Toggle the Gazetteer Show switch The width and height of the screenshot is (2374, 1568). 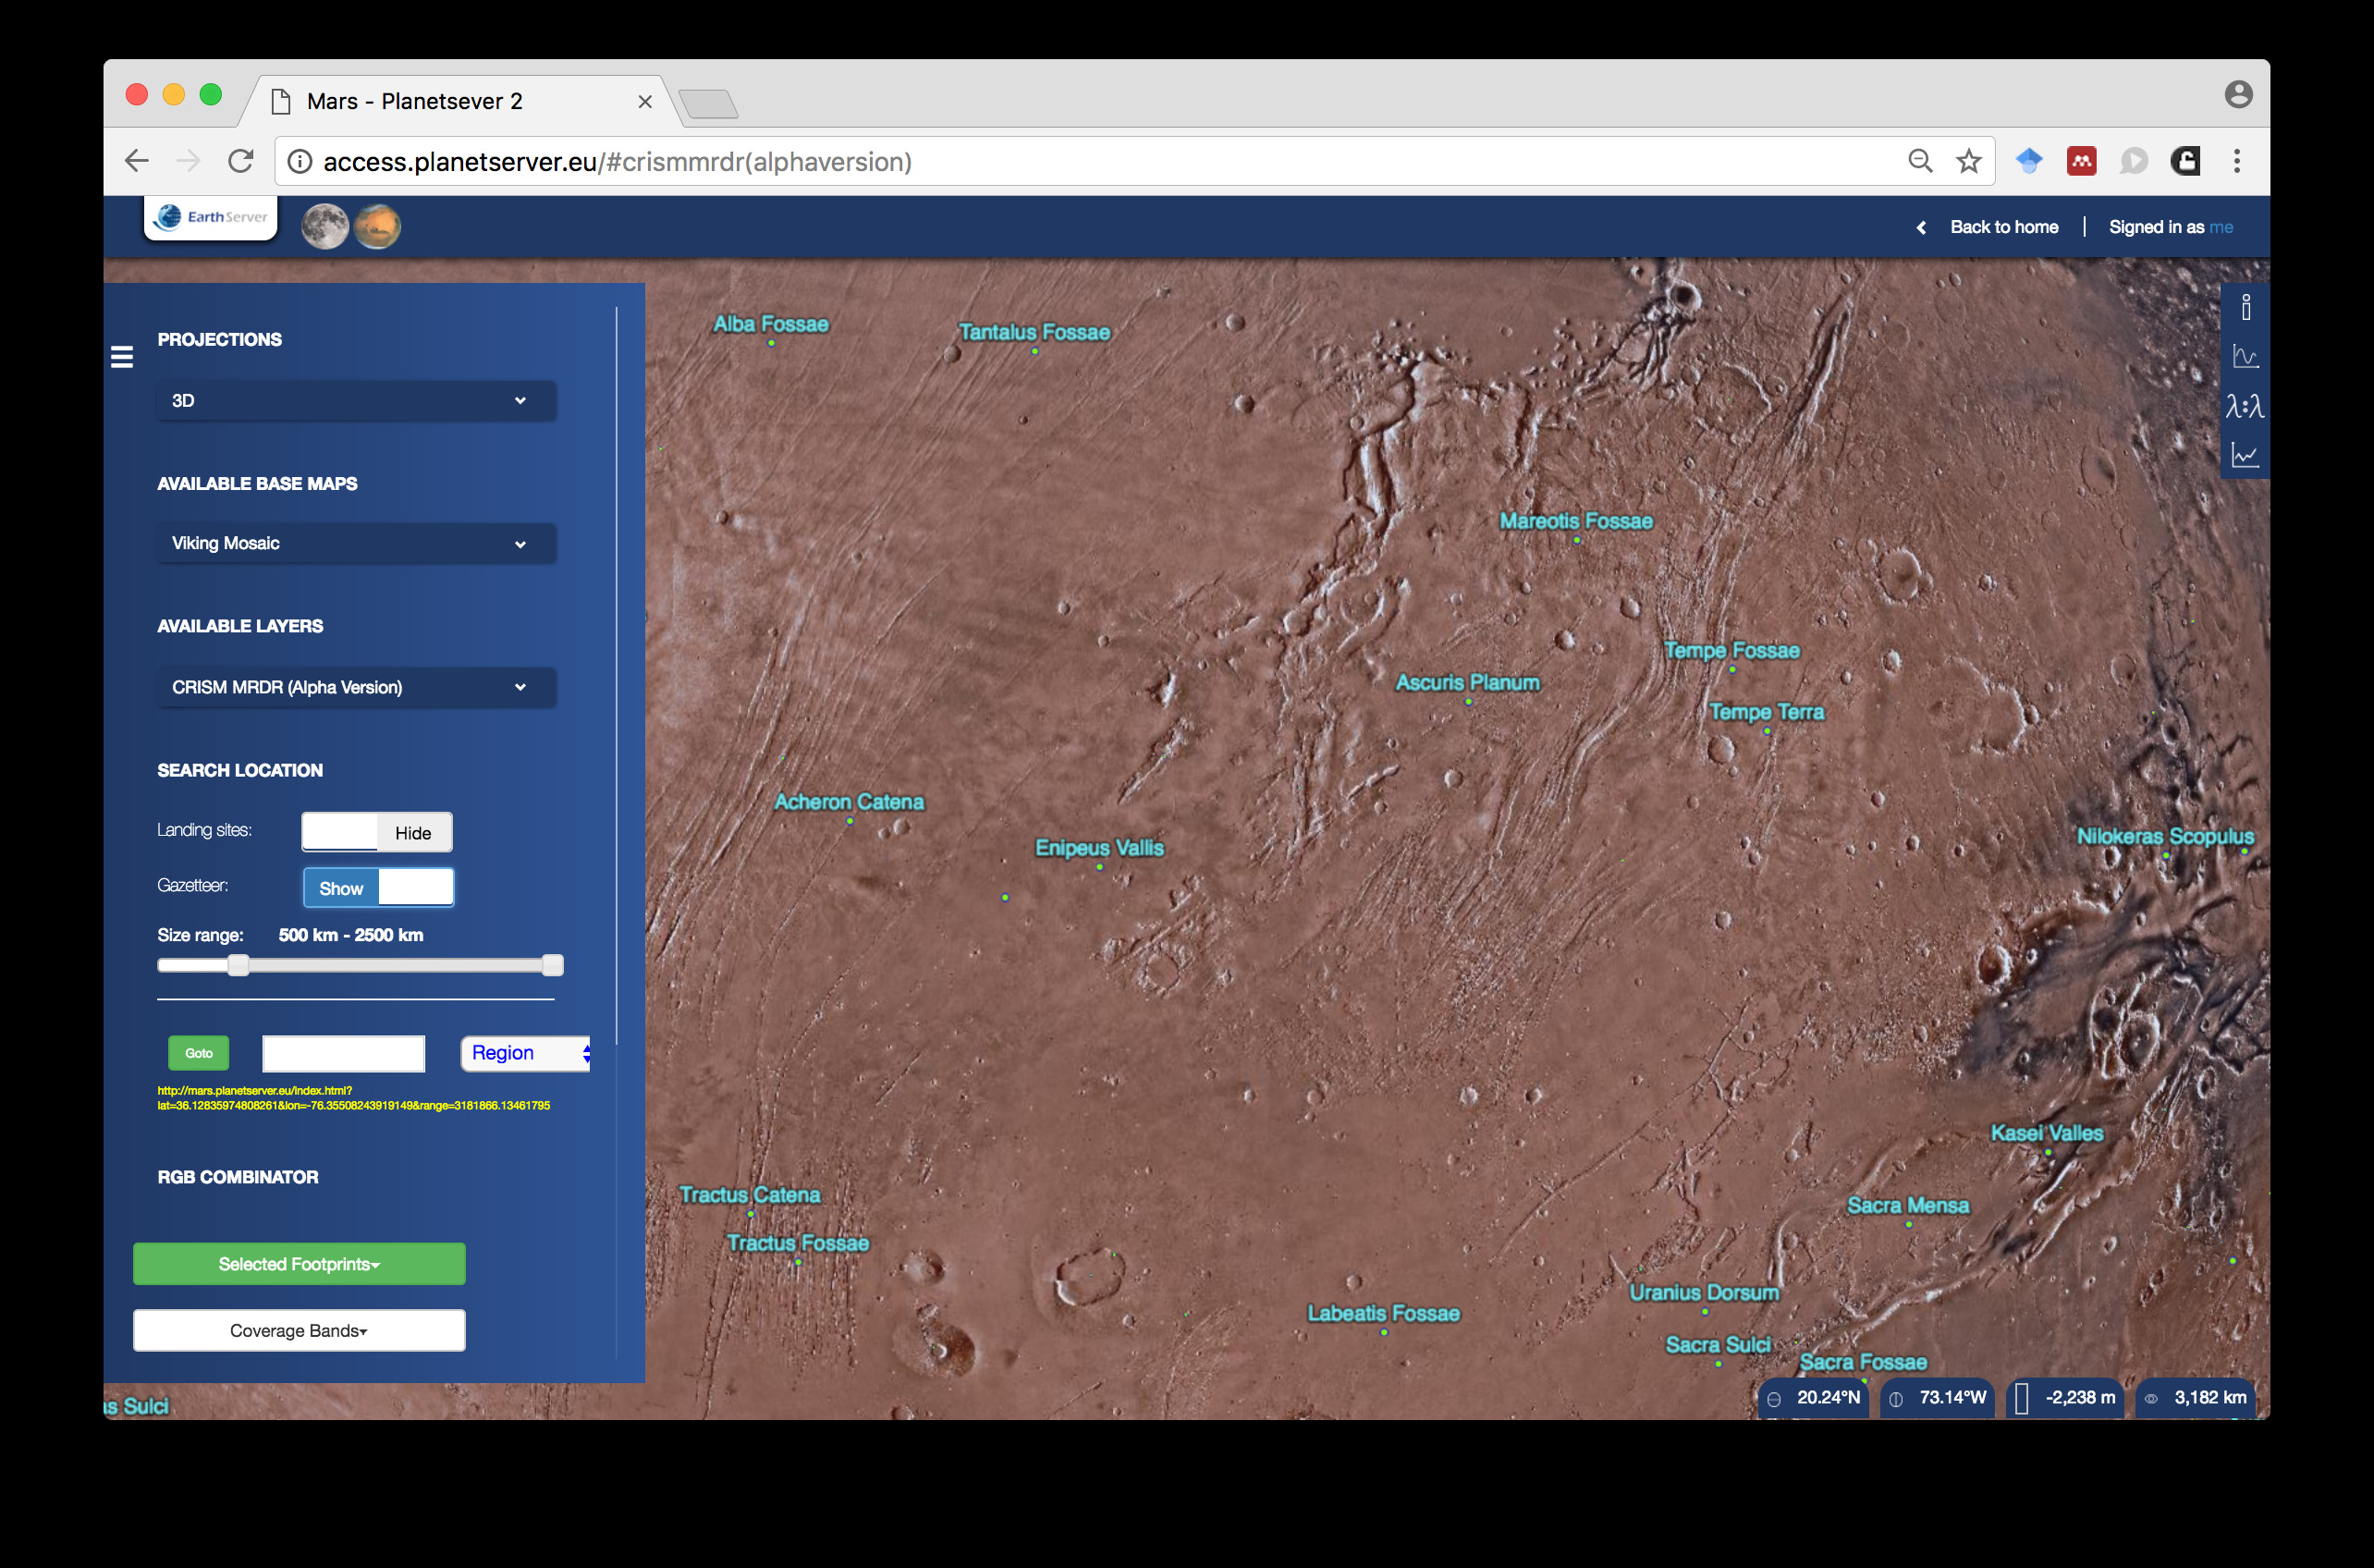pyautogui.click(x=378, y=887)
